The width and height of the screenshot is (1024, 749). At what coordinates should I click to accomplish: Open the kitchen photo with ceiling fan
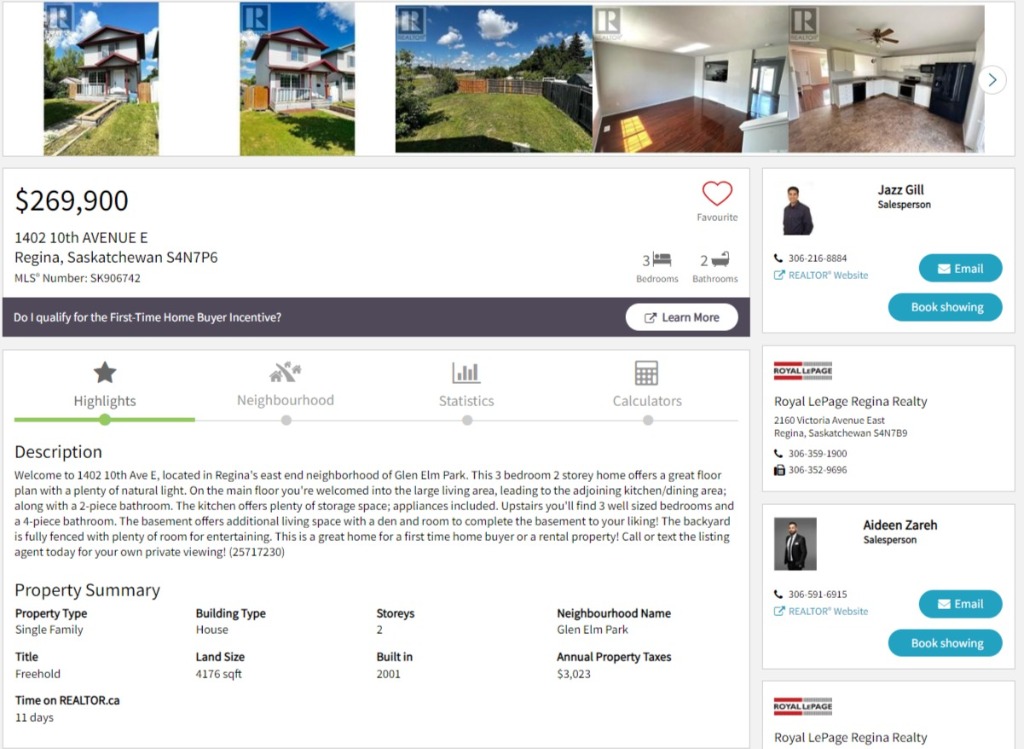(886, 79)
